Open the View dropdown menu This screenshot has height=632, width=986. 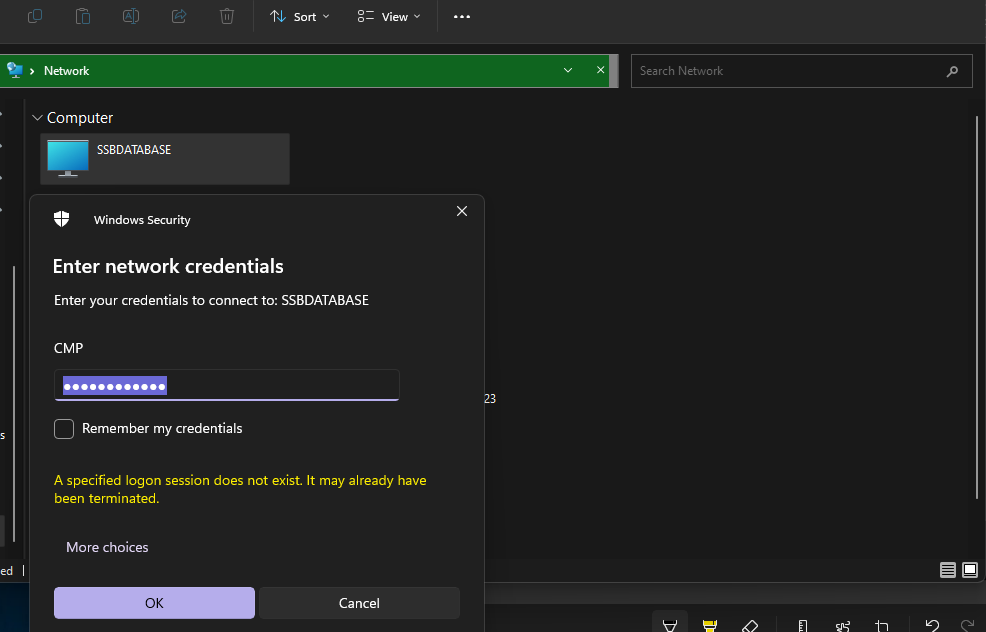389,17
